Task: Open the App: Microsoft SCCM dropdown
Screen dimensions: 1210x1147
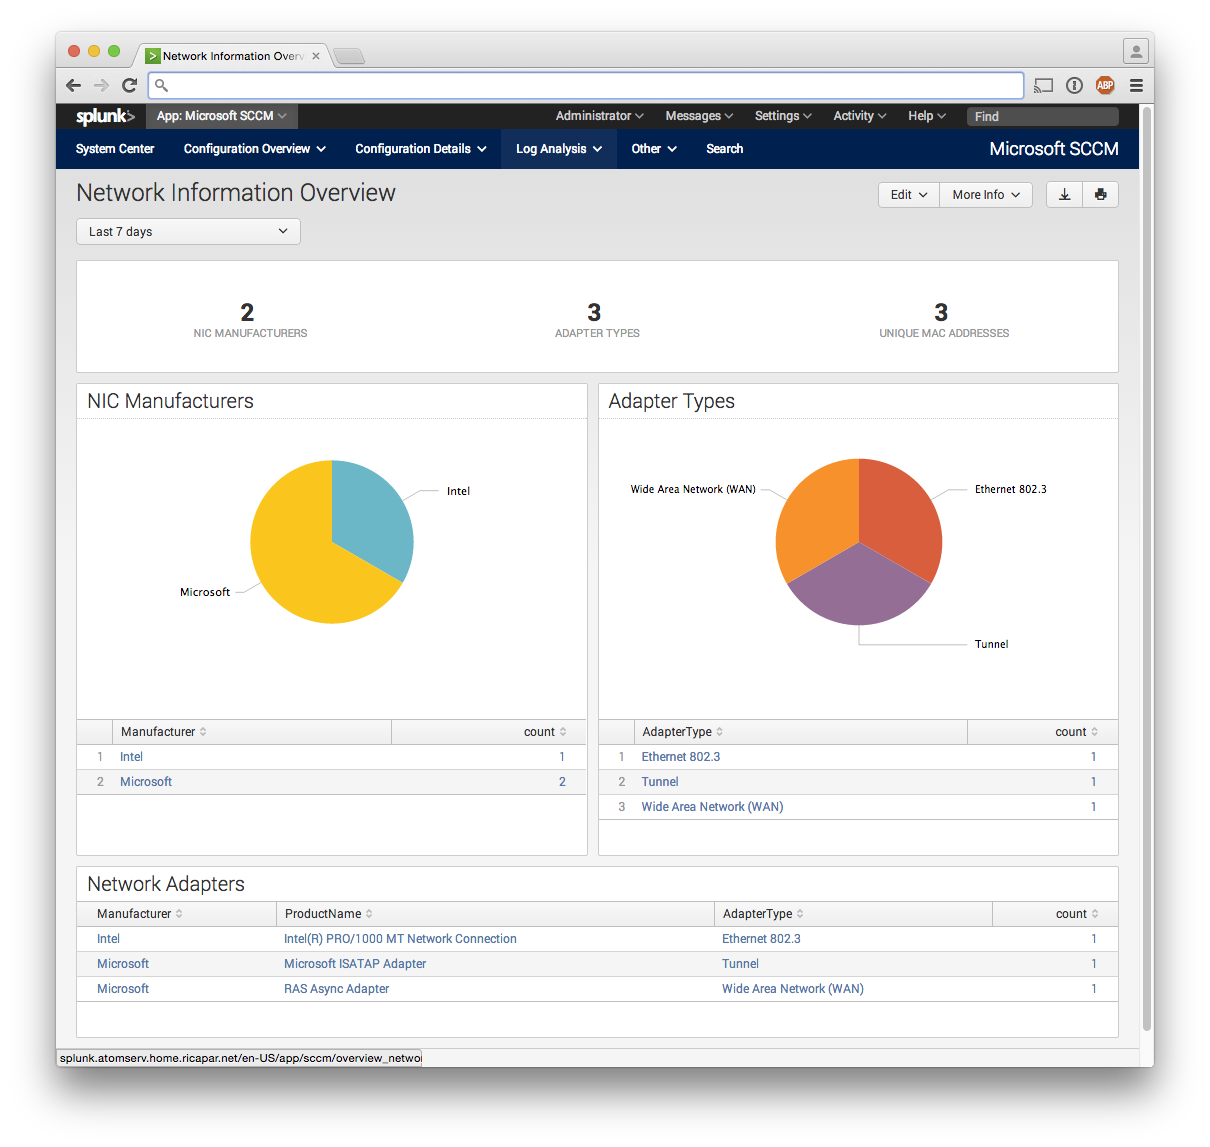Action: click(x=221, y=116)
